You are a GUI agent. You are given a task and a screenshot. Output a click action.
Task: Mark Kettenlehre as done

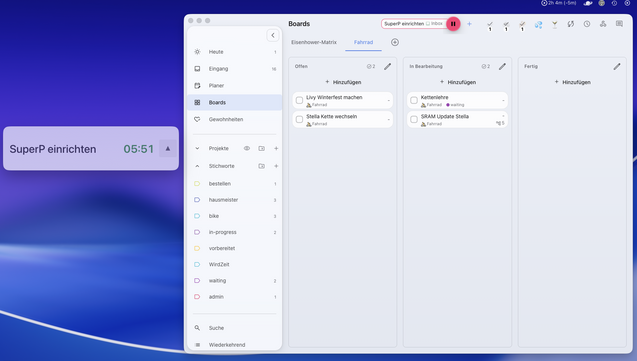tap(414, 100)
